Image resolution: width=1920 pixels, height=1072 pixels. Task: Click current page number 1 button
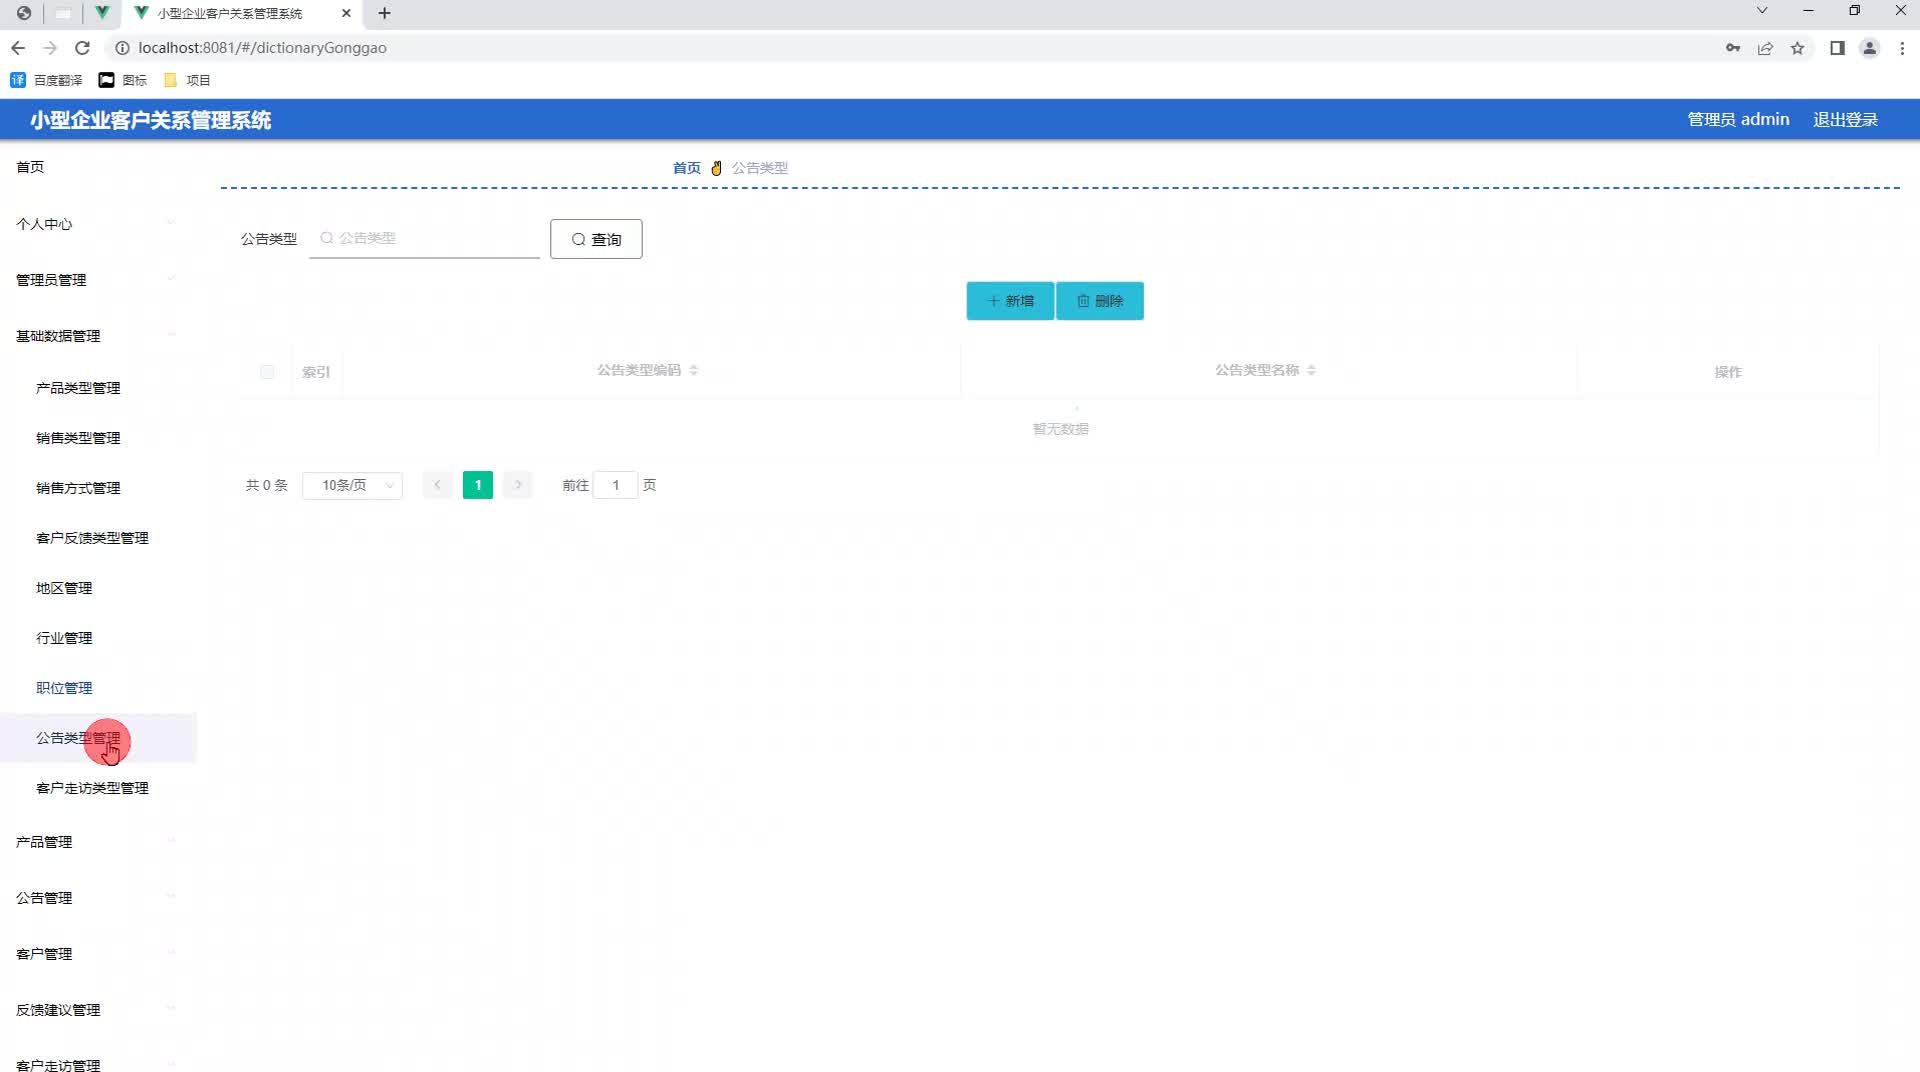[478, 485]
